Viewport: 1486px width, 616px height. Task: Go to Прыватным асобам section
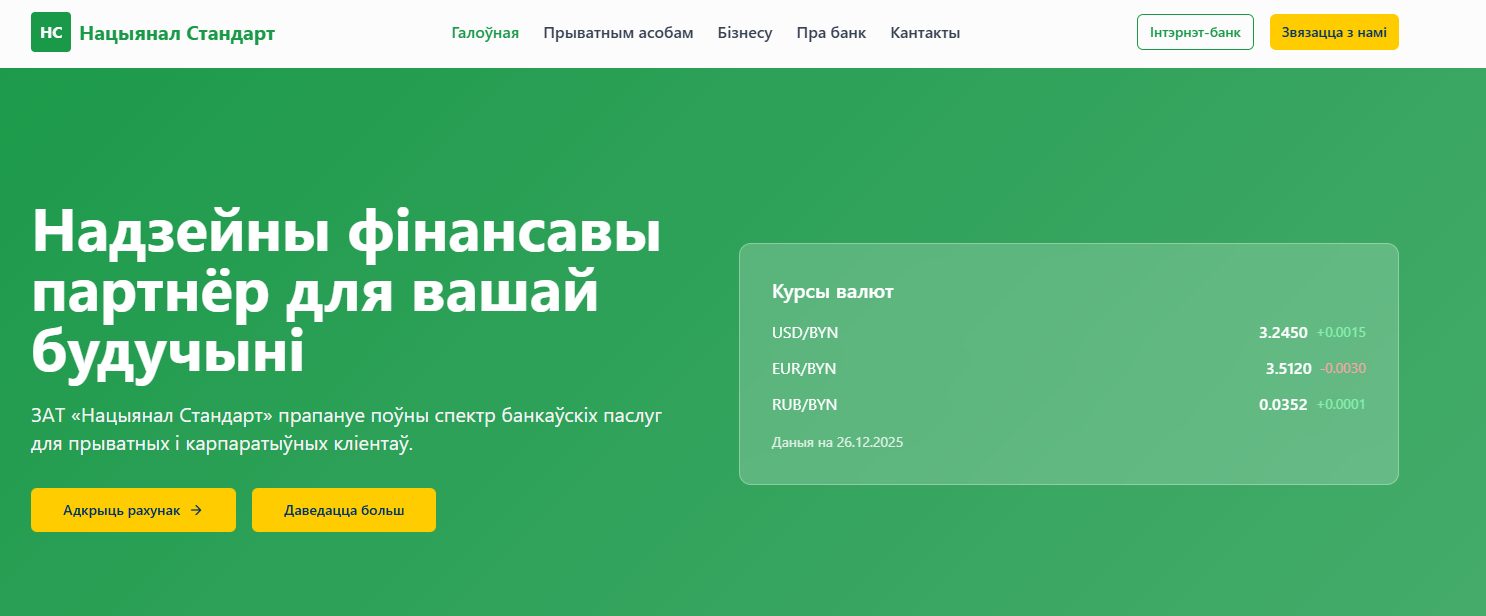[618, 33]
